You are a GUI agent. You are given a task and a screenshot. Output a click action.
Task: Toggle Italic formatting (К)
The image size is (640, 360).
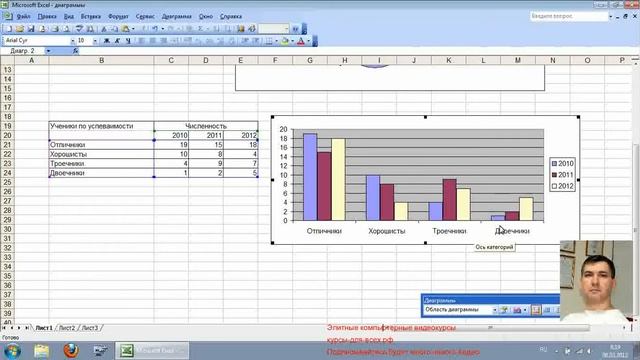pyautogui.click(x=117, y=40)
